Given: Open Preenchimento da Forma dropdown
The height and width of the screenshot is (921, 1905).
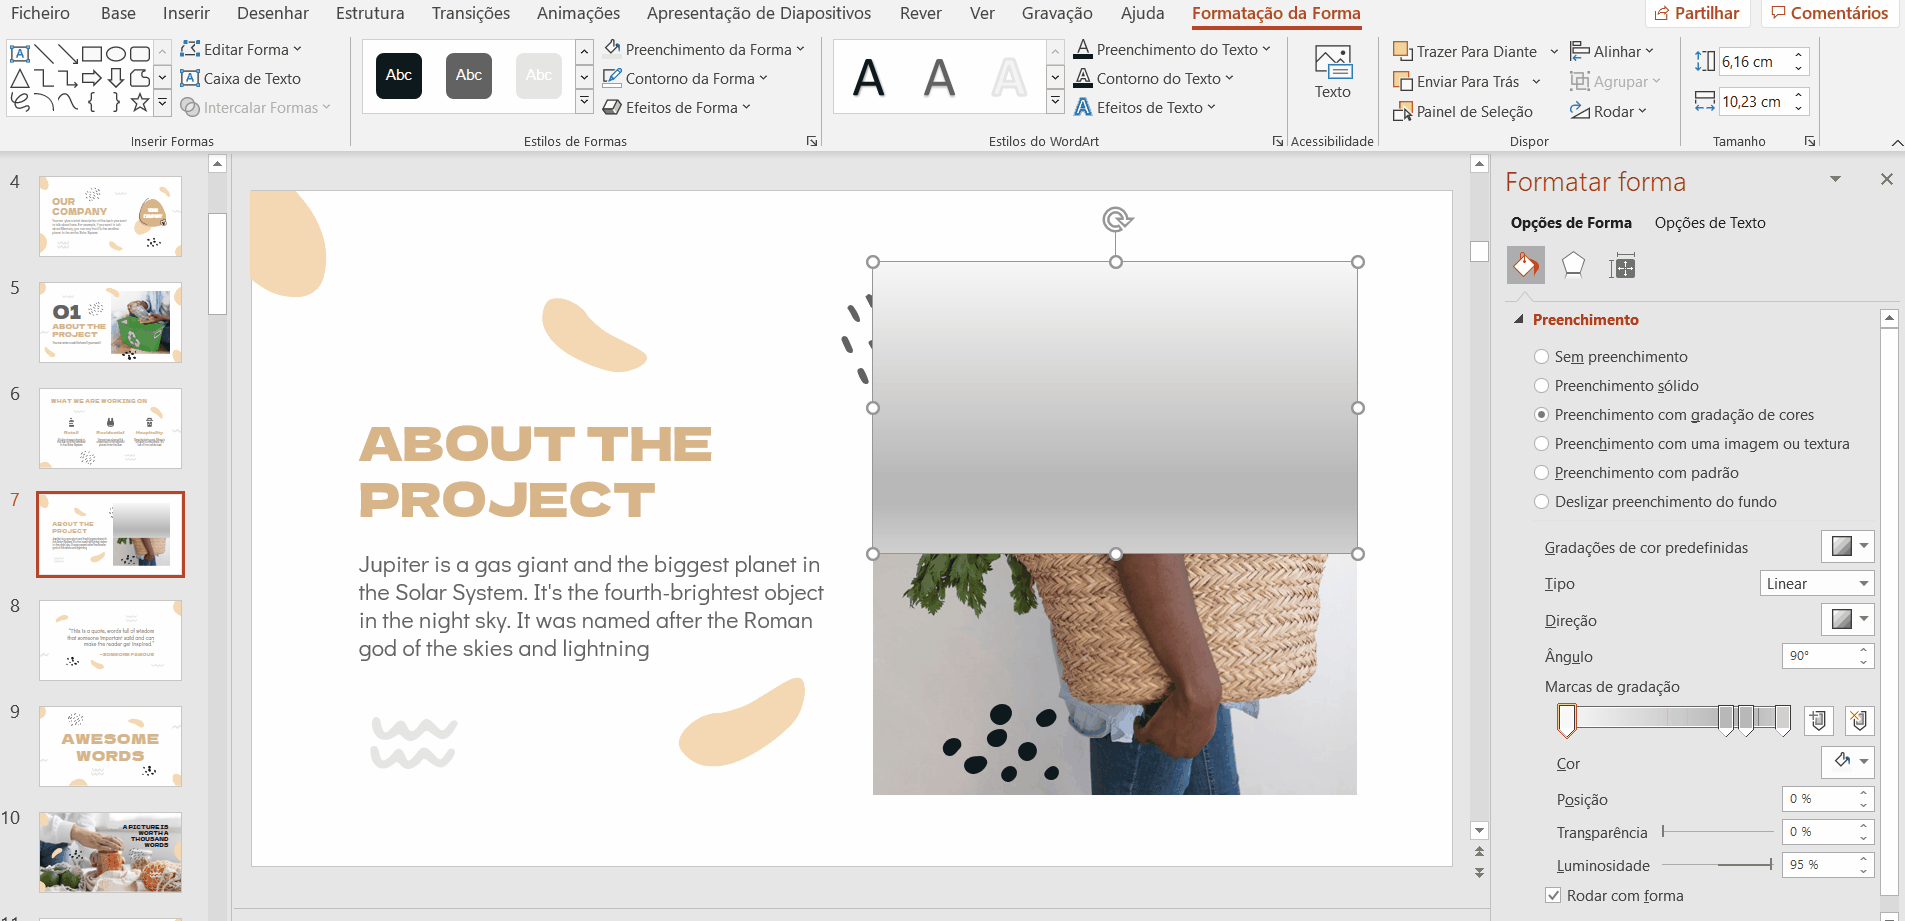Looking at the screenshot, I should [704, 49].
